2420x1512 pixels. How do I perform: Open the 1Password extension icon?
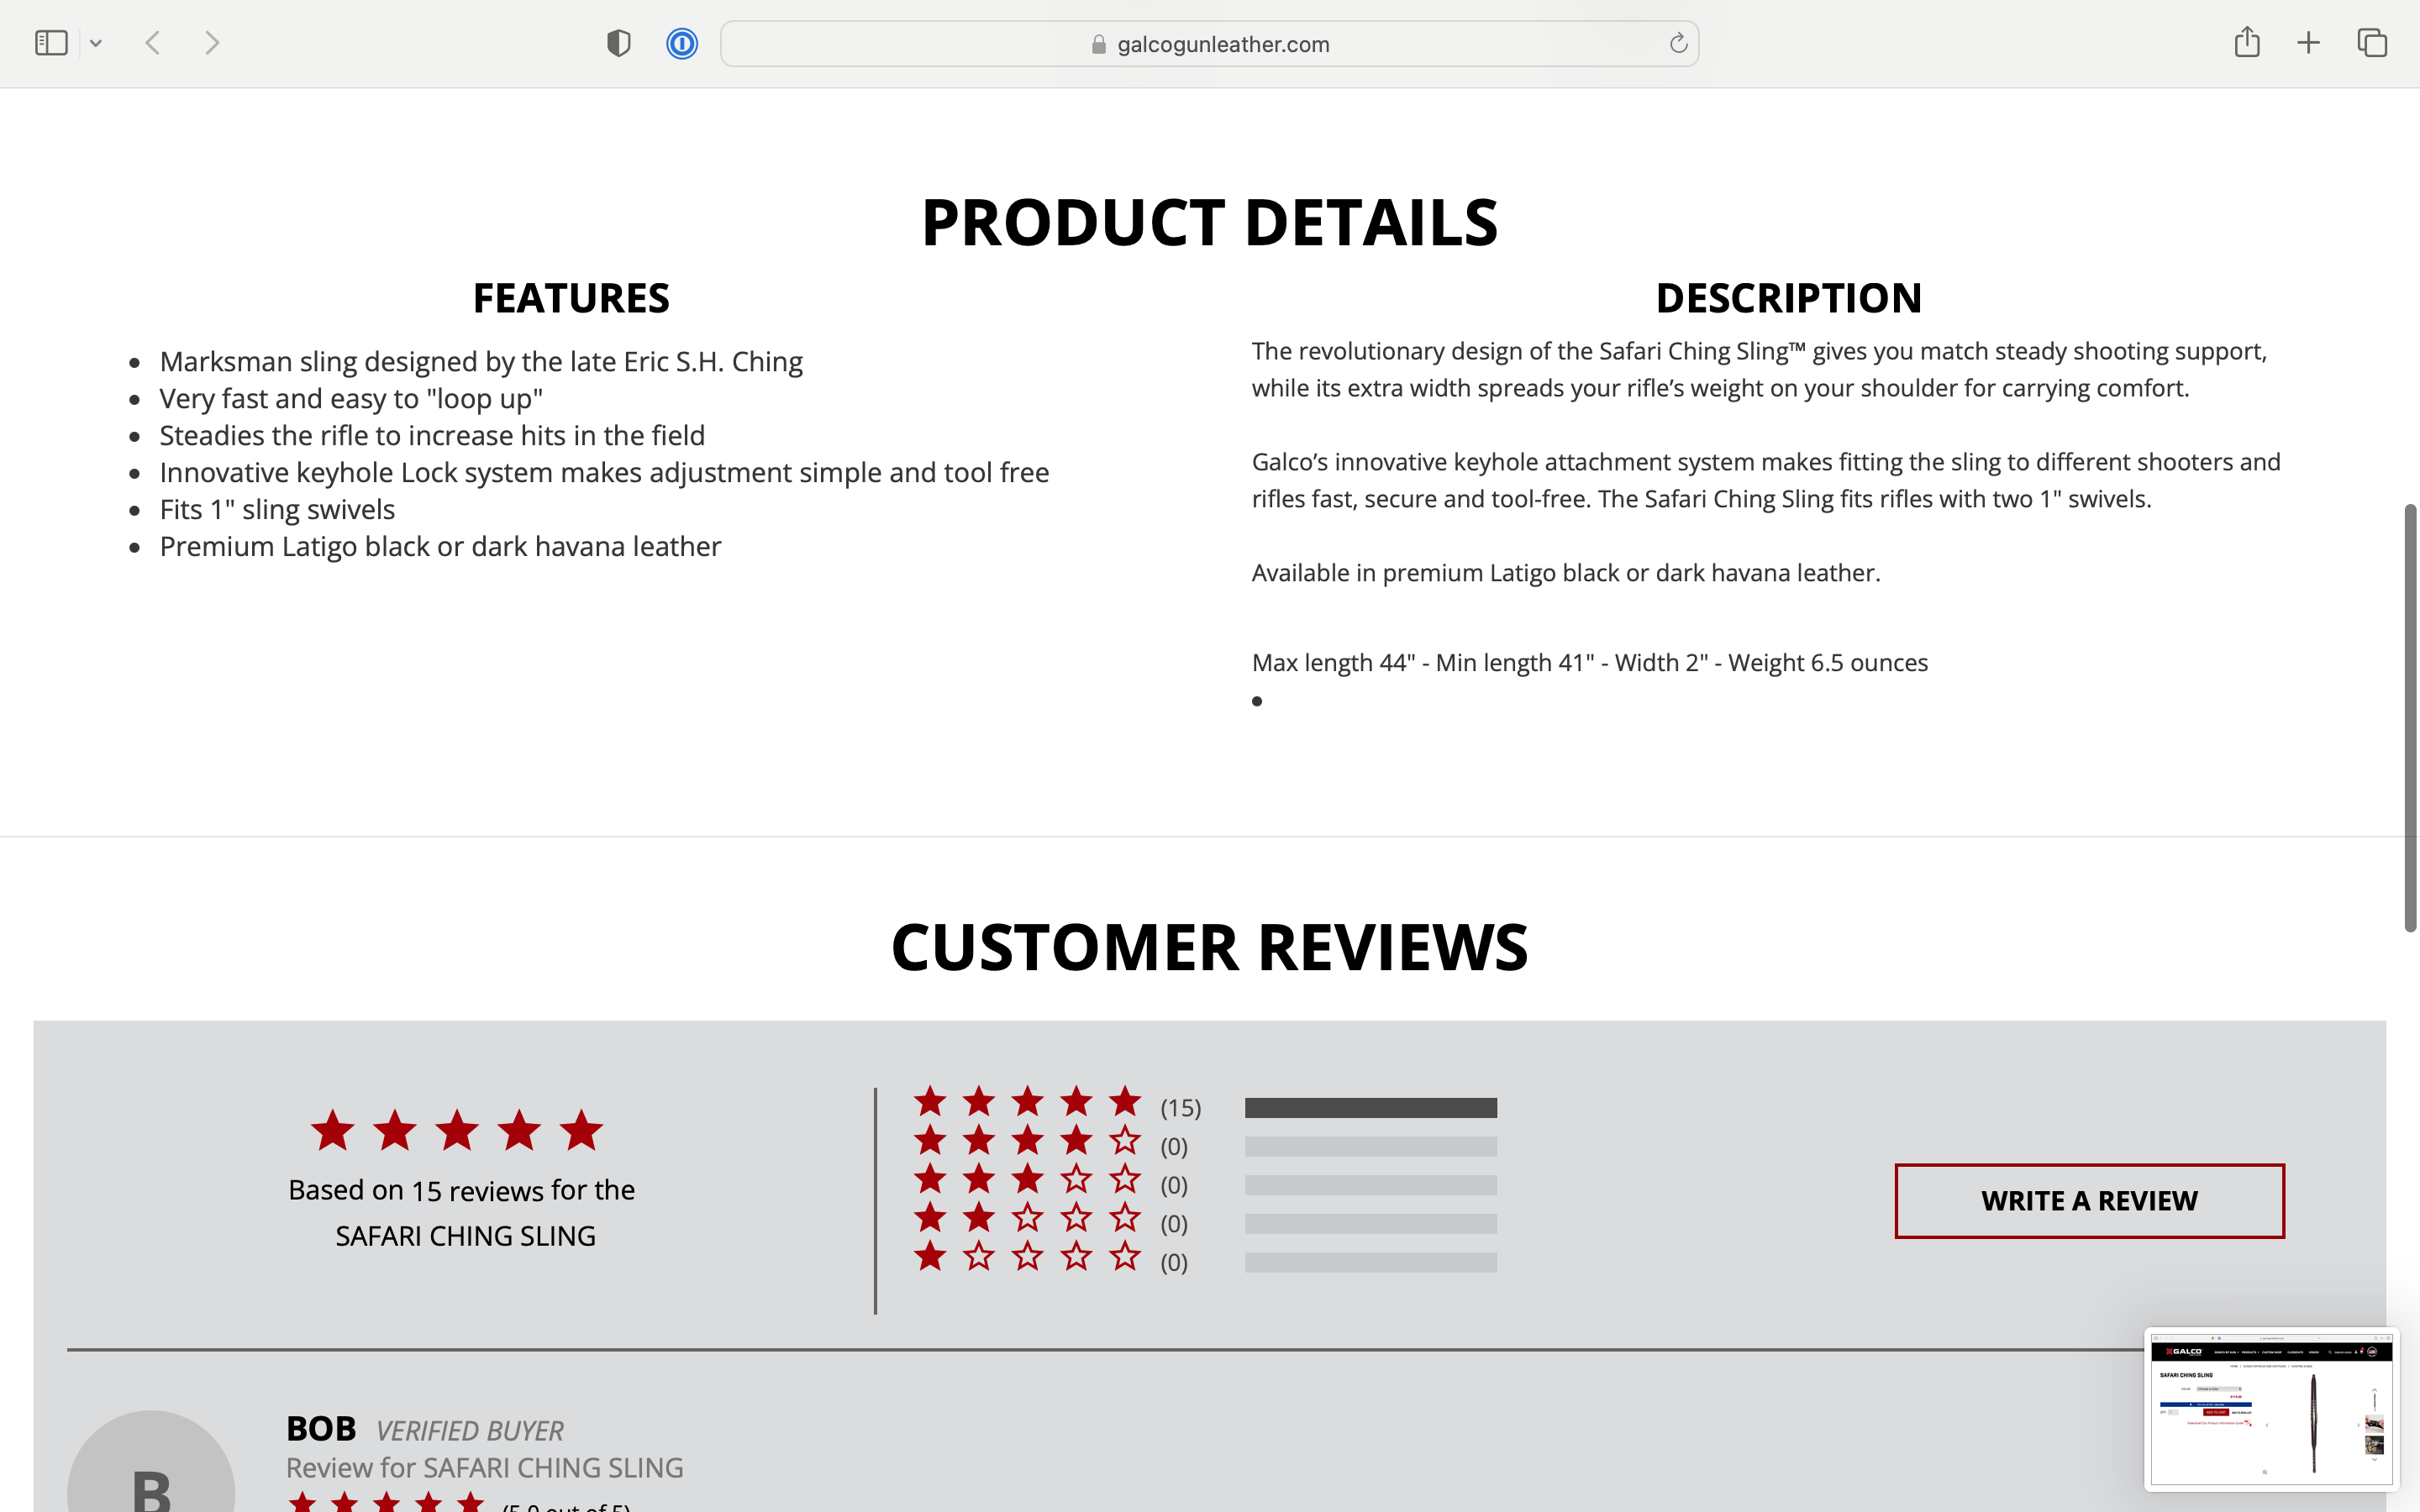coord(682,43)
